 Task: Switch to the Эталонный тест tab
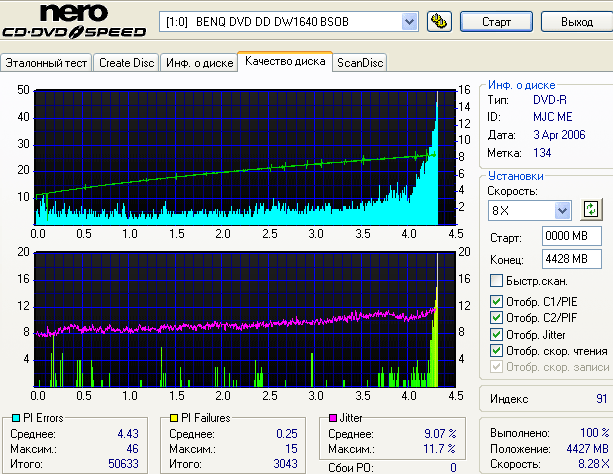(x=46, y=63)
